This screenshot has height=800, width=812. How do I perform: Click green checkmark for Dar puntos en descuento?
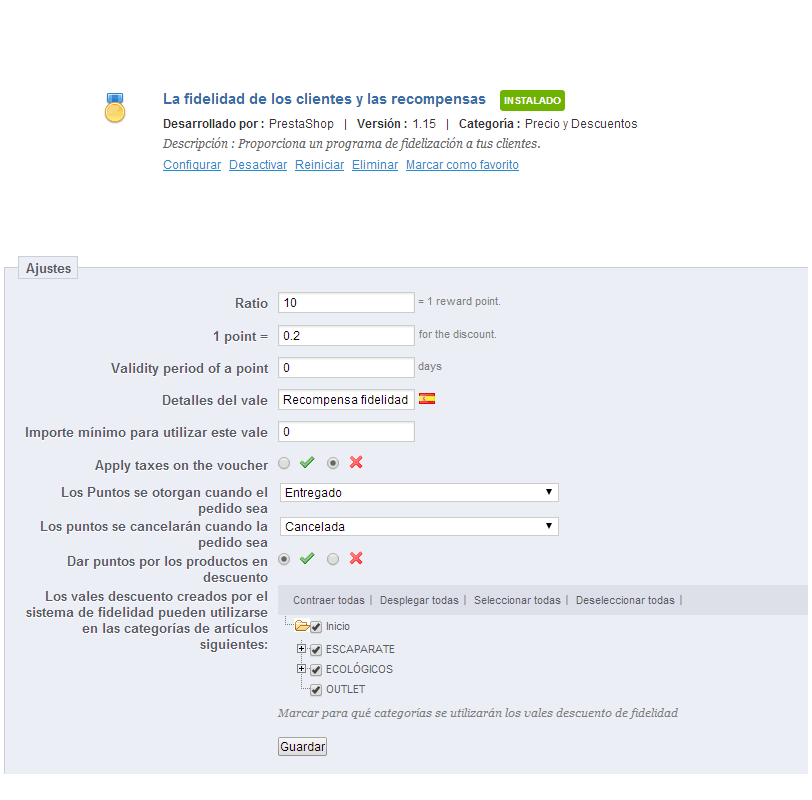tap(307, 558)
